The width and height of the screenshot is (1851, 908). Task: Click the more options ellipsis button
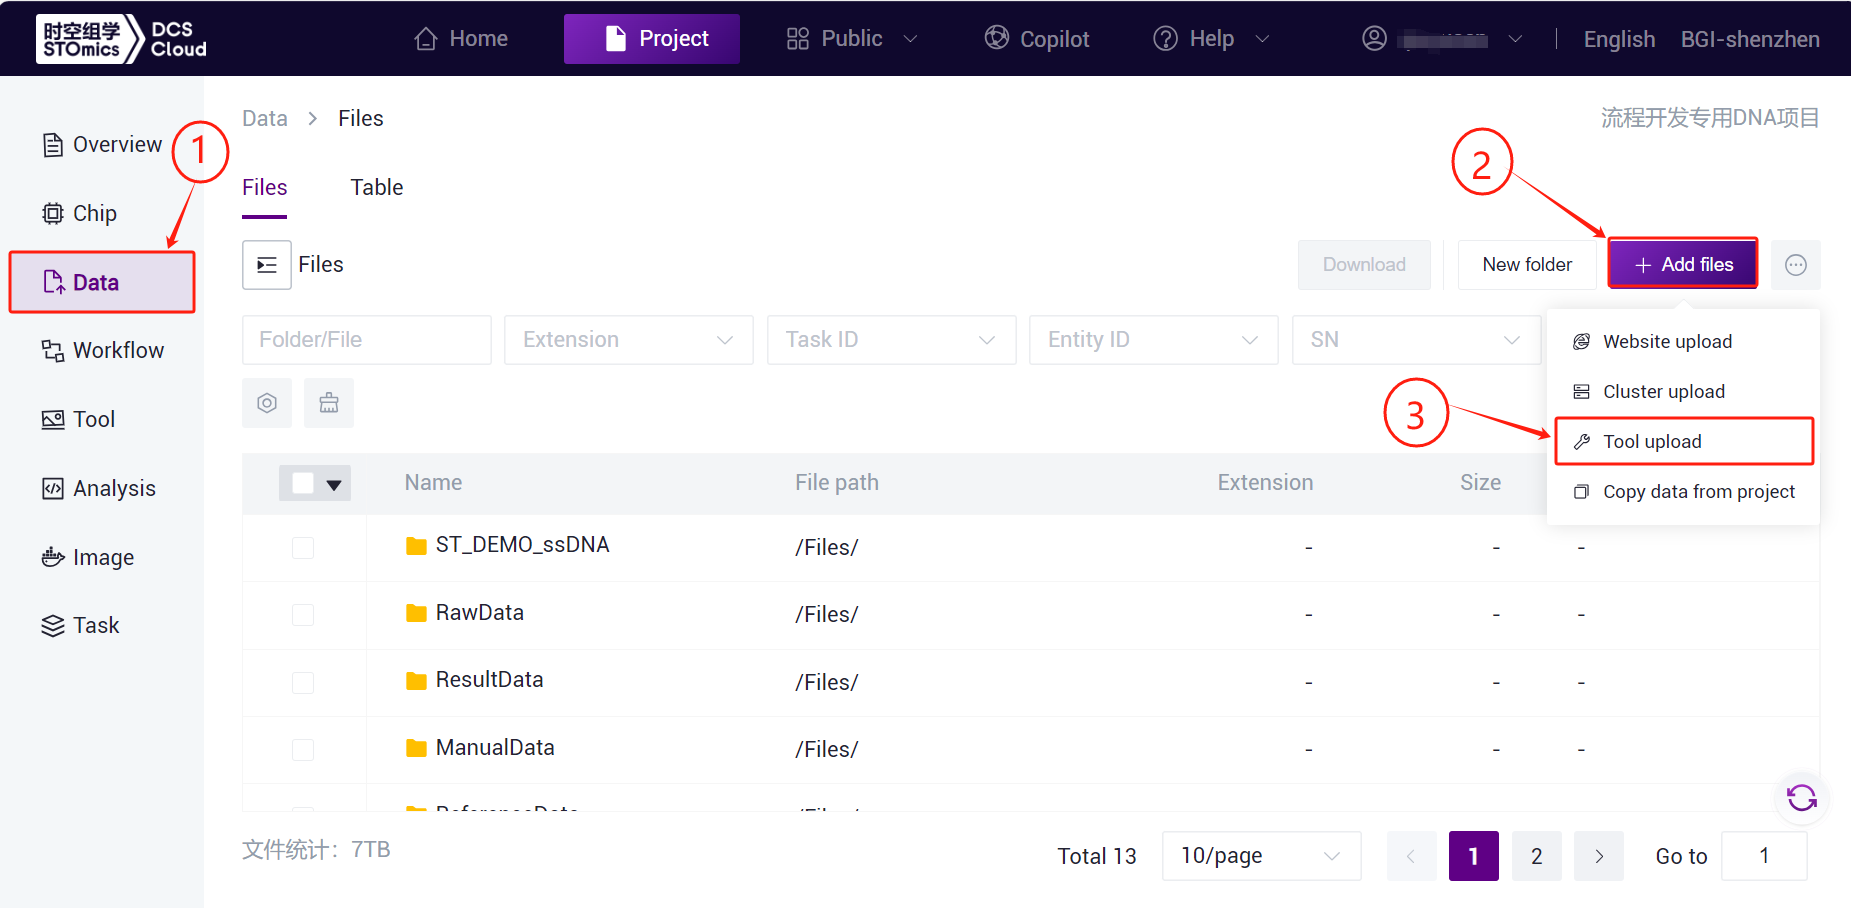1795,265
